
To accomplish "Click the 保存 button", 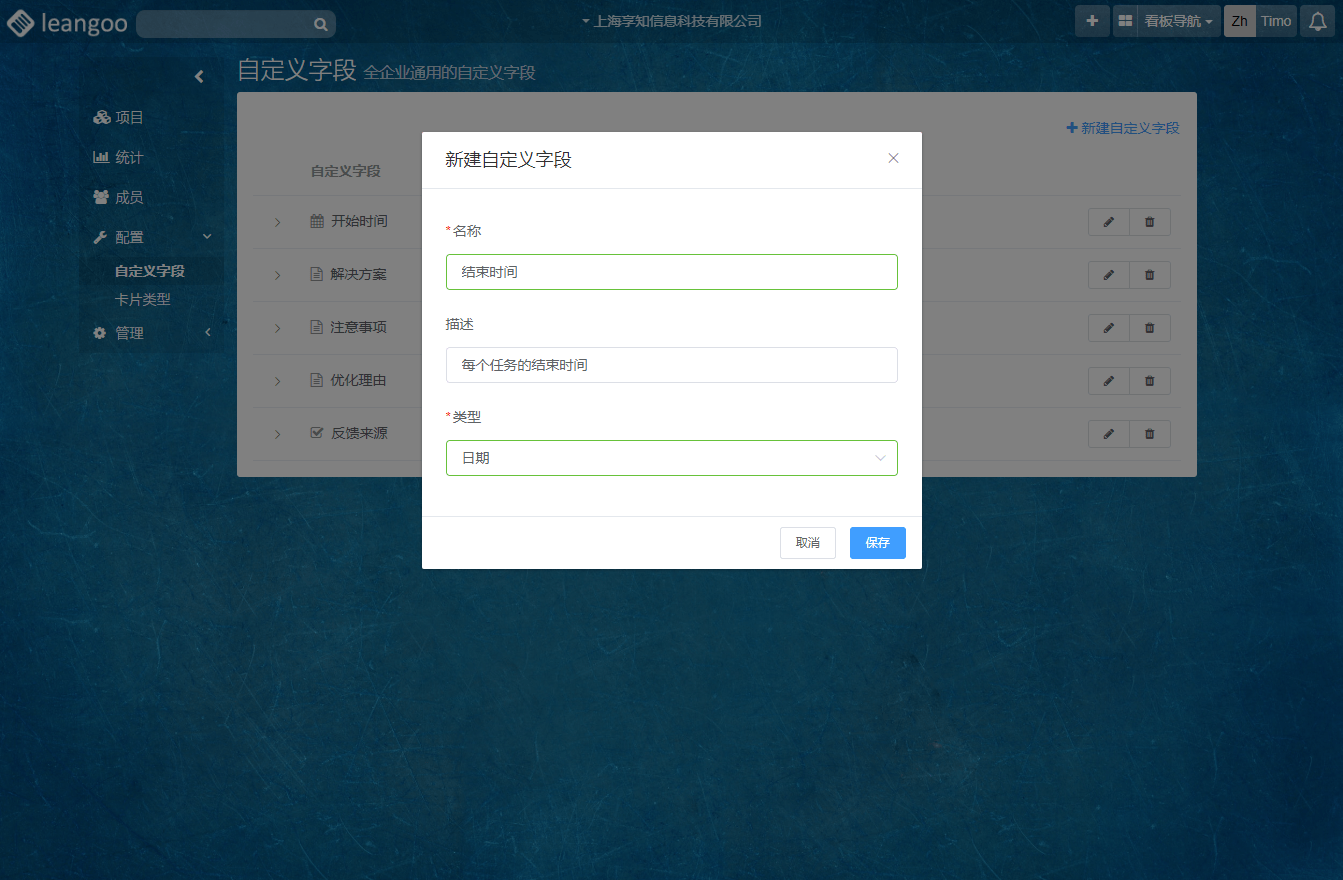I will (x=877, y=543).
